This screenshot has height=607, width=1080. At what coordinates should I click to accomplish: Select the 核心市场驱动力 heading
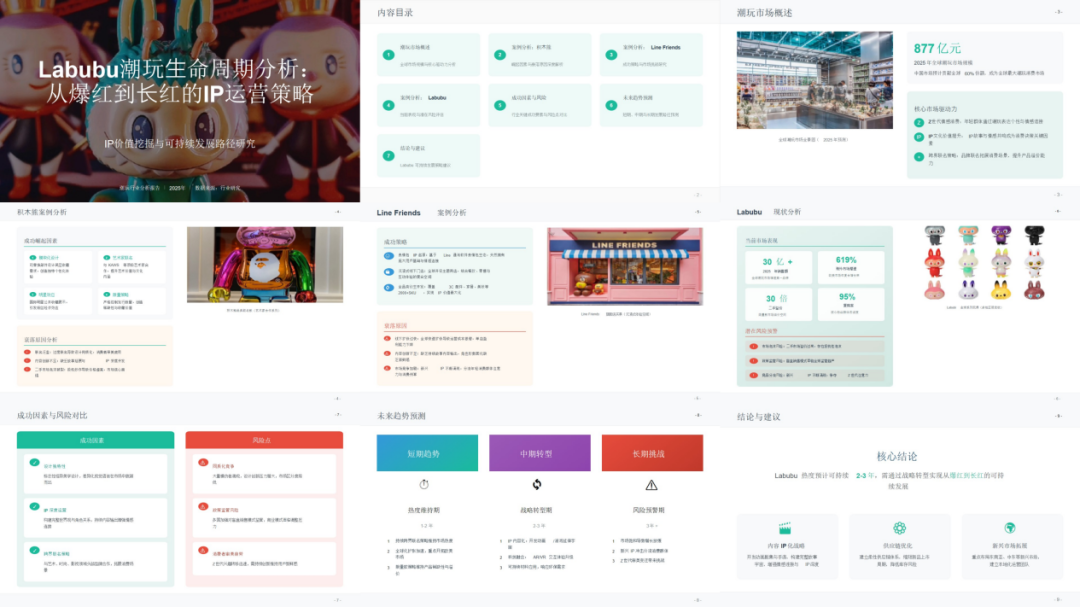tap(935, 109)
